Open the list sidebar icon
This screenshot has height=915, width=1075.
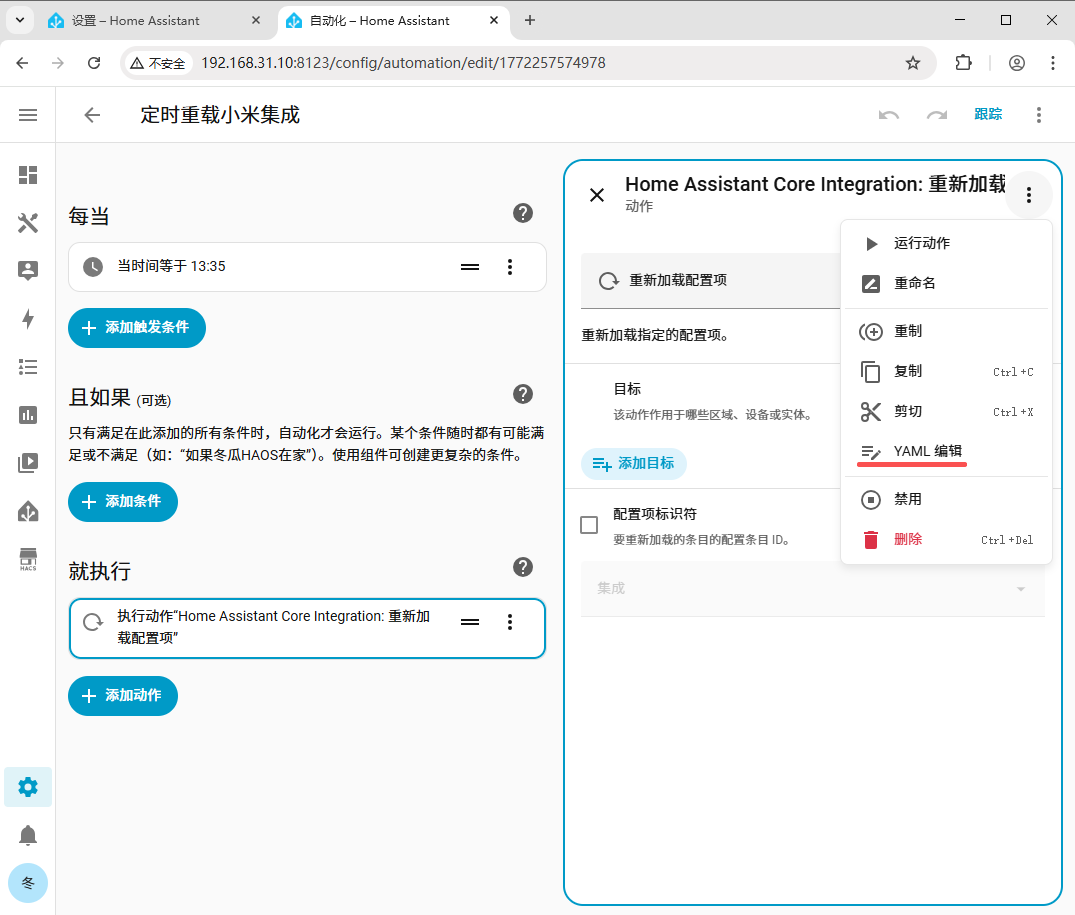click(x=27, y=367)
